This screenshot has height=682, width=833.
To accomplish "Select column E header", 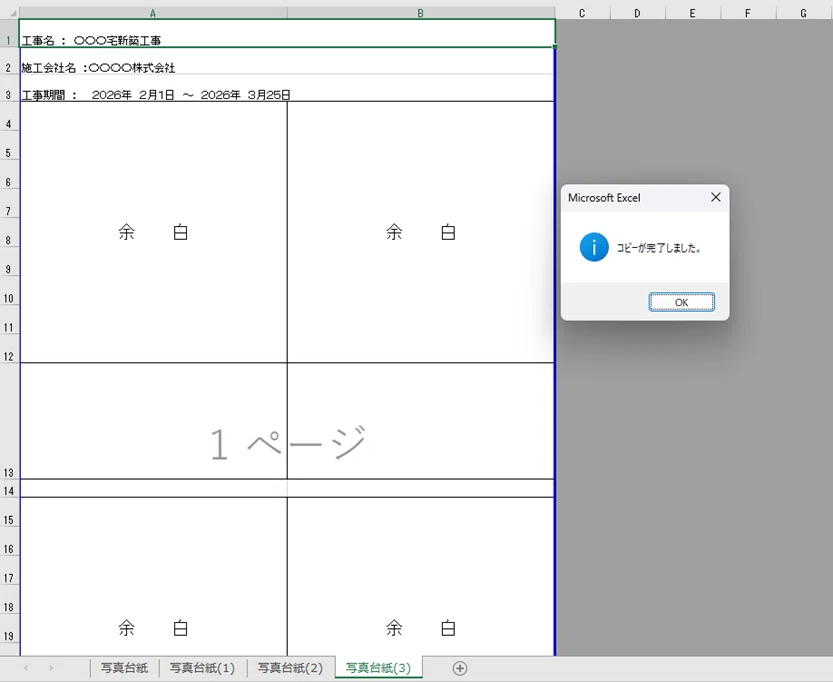I will [x=692, y=13].
